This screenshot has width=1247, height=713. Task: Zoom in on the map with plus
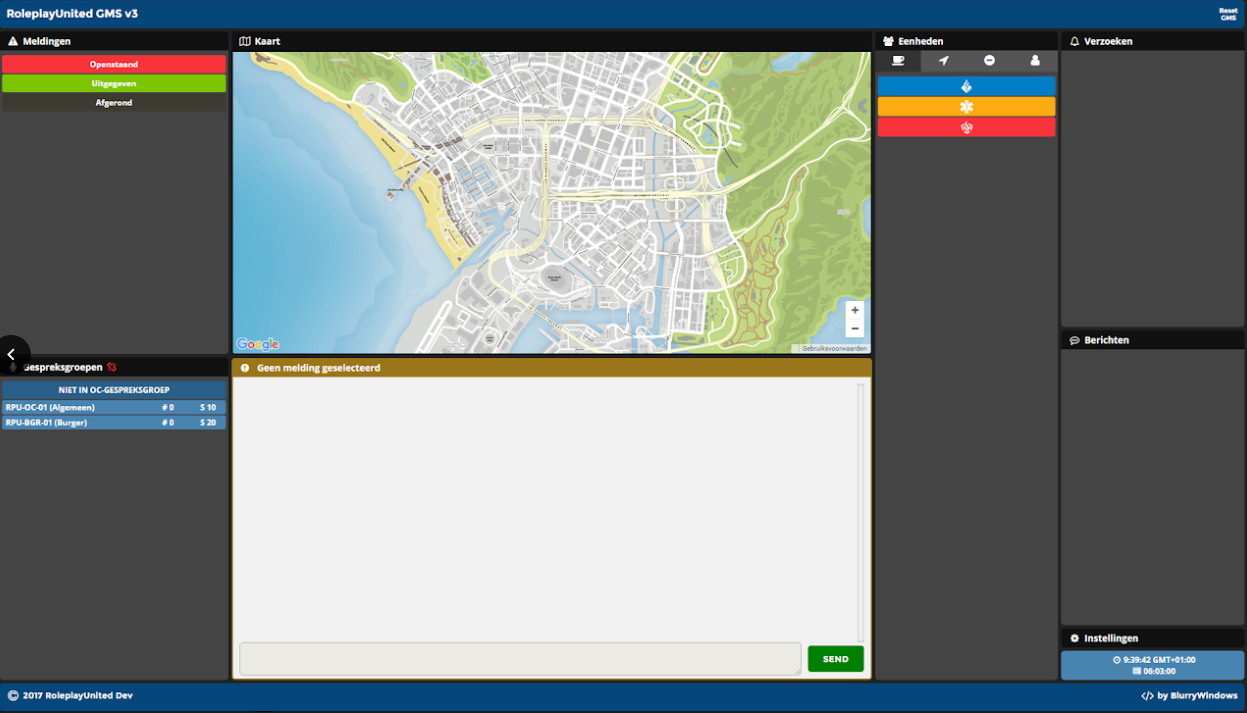pos(854,310)
